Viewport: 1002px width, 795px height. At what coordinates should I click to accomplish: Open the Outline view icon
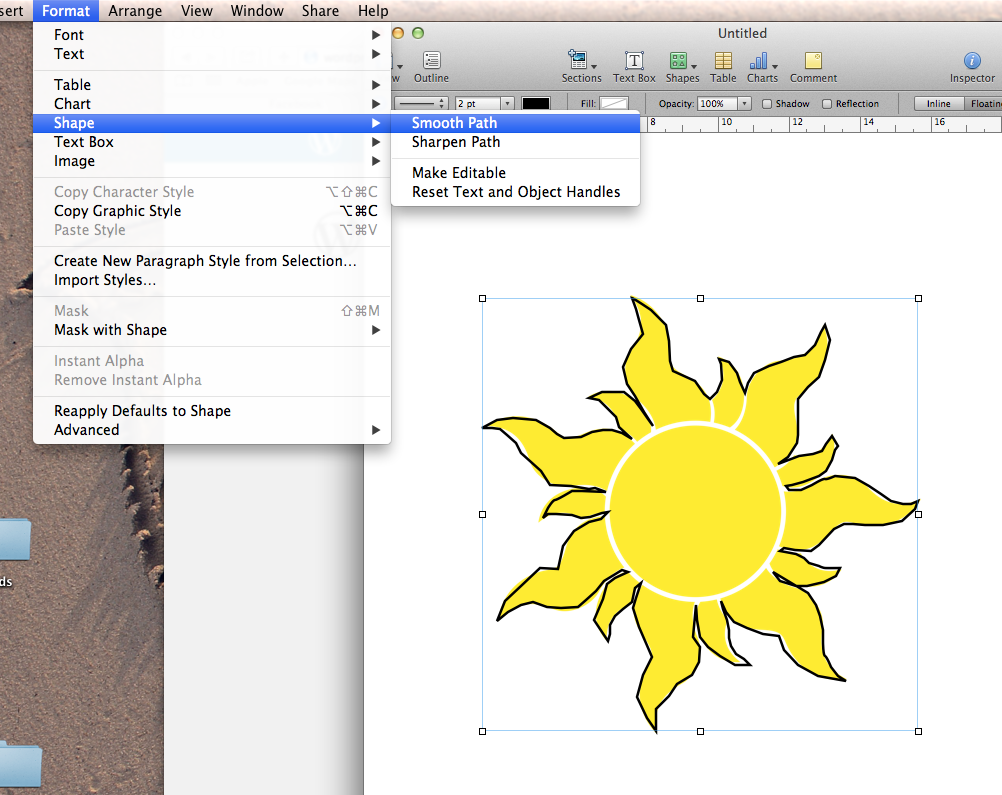click(431, 62)
